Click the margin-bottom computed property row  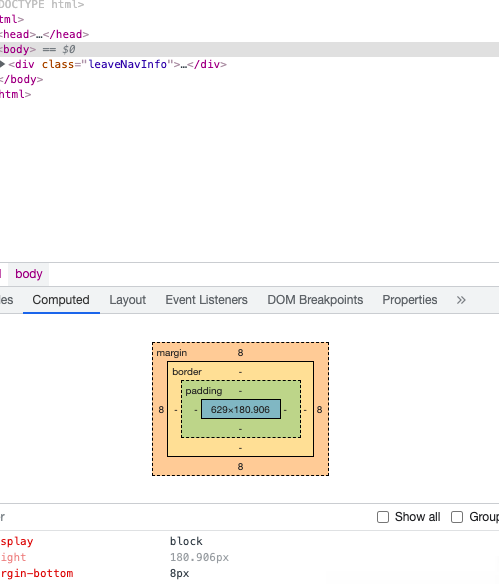pyautogui.click(x=250, y=574)
